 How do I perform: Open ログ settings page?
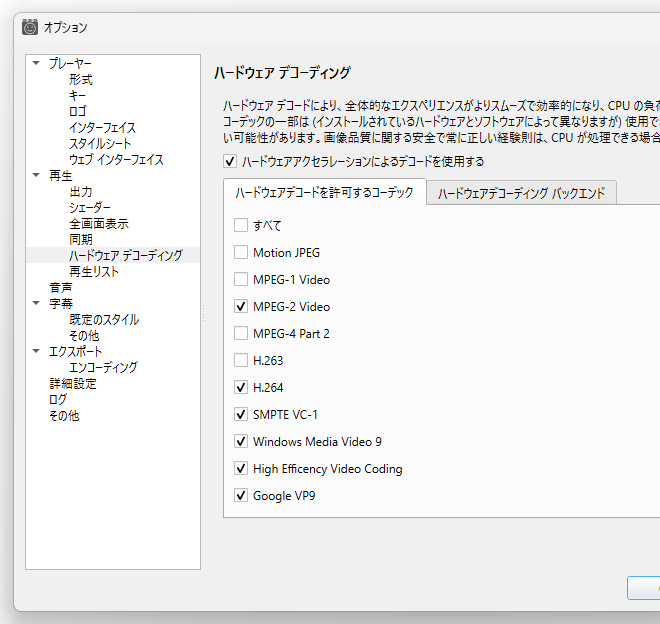coord(58,399)
